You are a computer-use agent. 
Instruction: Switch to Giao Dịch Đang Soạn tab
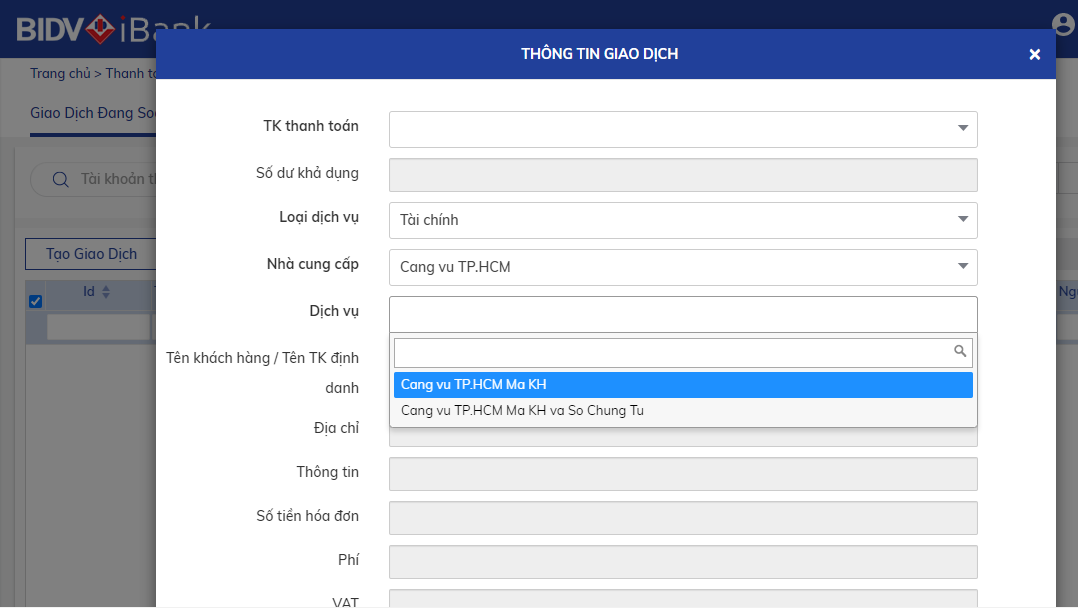94,113
